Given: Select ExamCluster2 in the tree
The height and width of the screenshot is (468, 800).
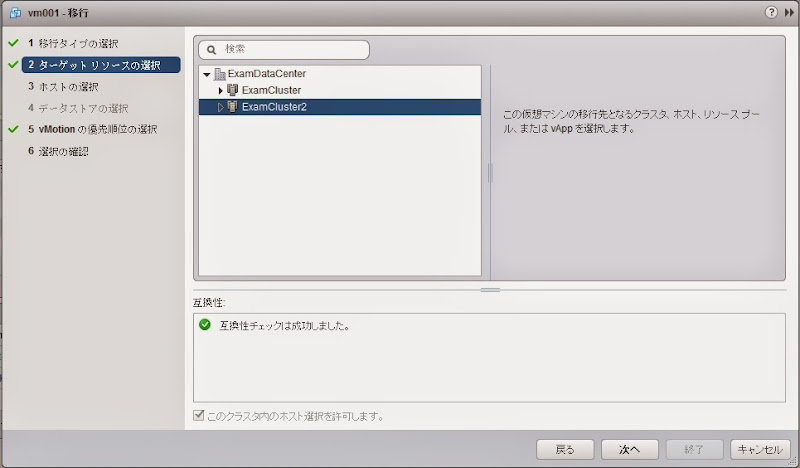Looking at the screenshot, I should tap(274, 107).
